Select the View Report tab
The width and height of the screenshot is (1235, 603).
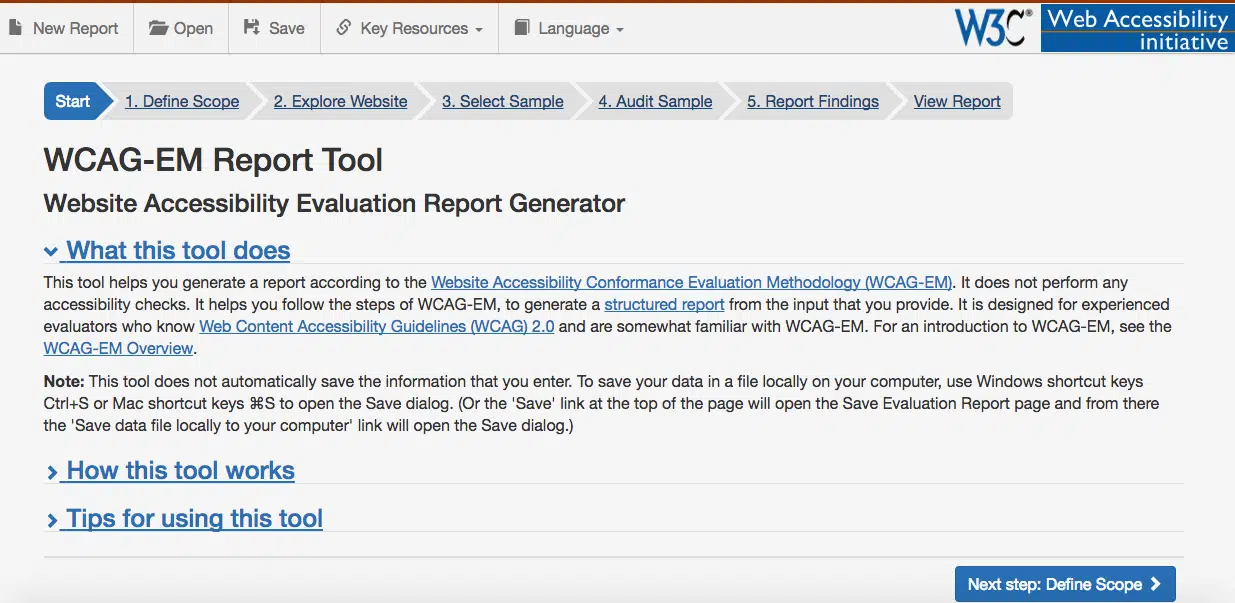click(x=957, y=101)
